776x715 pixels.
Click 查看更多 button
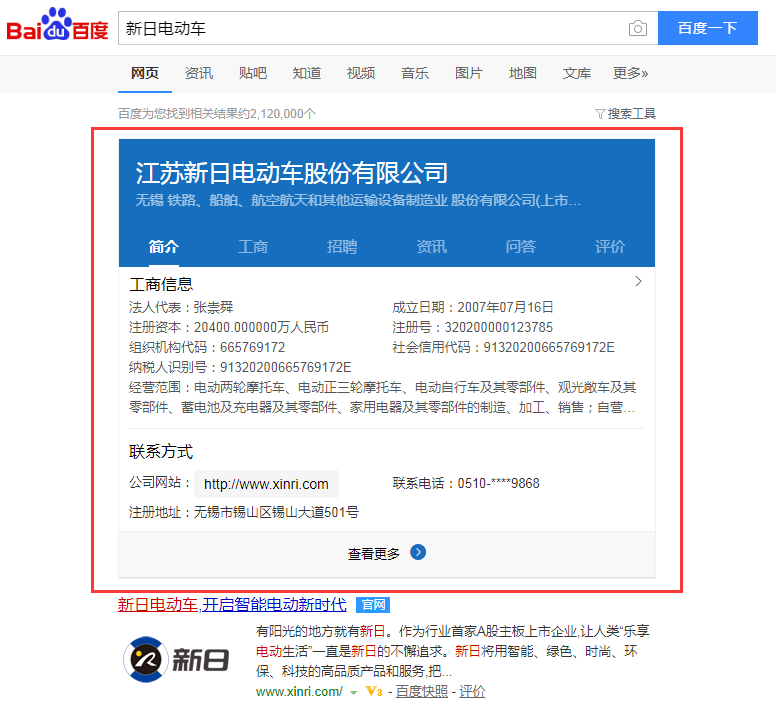click(387, 554)
